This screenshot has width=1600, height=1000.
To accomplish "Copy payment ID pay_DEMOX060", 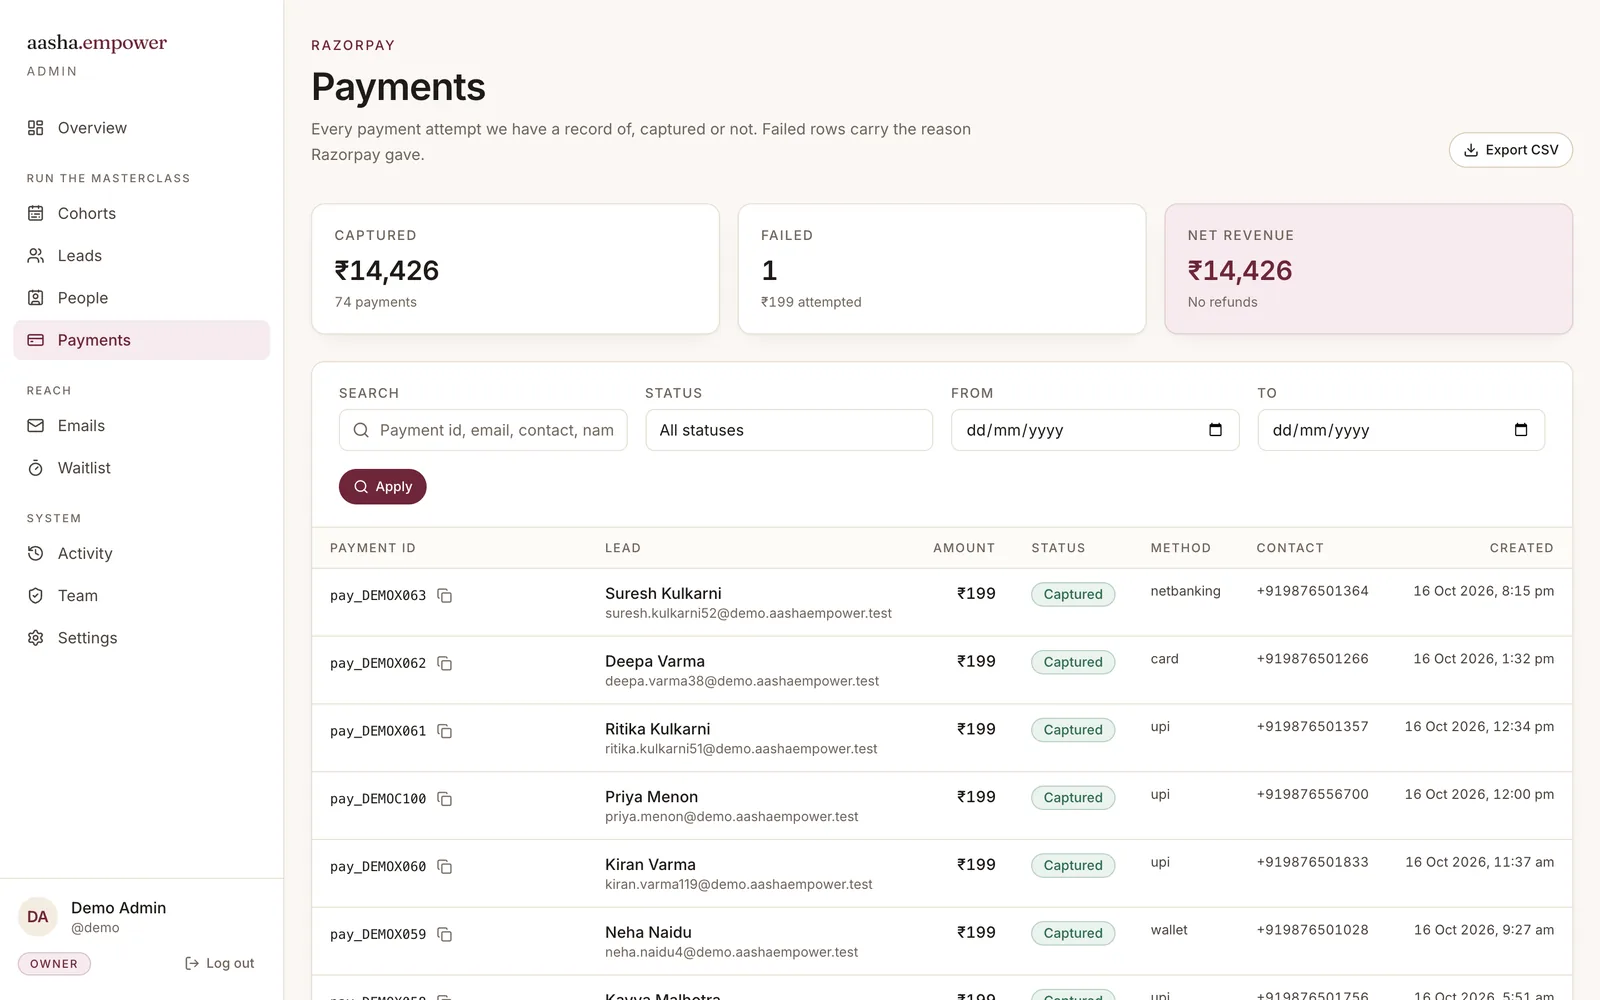I will tap(445, 867).
